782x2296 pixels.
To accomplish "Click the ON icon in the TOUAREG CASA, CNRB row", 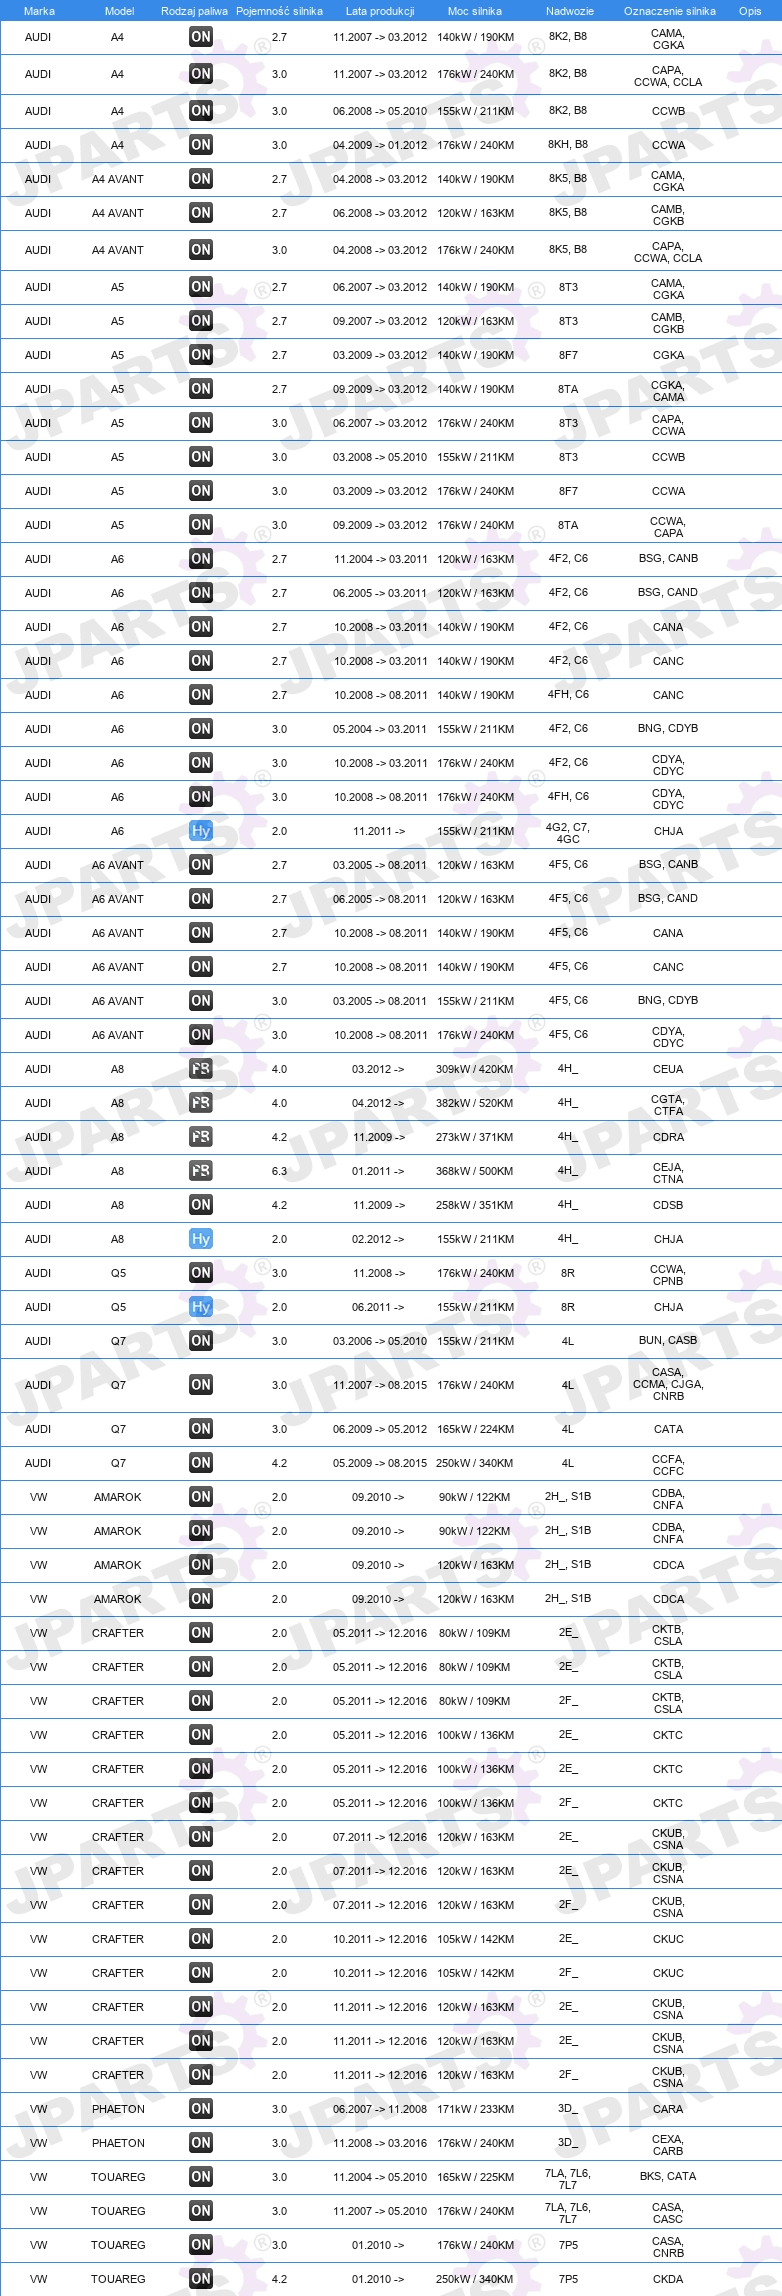I will pos(201,2245).
